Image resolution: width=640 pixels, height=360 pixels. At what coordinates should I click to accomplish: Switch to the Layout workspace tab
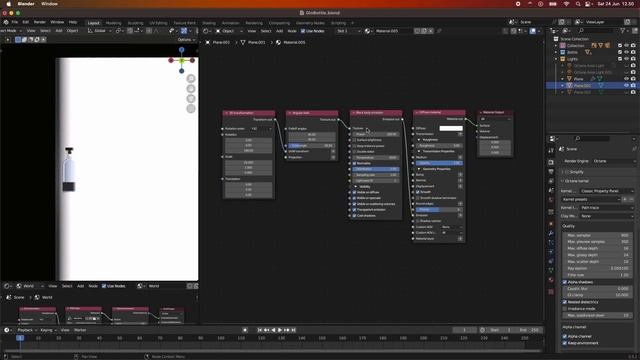(93, 23)
